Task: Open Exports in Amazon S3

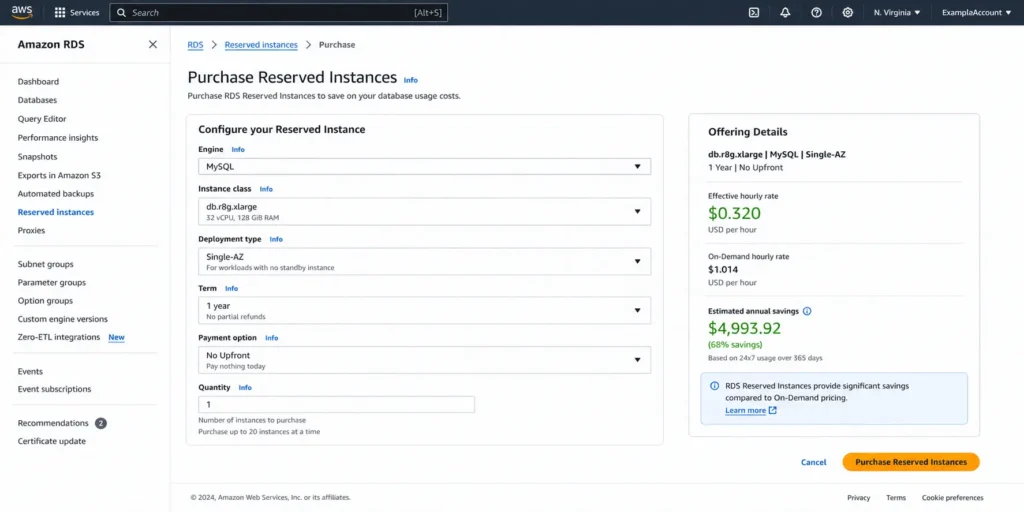Action: coord(59,175)
